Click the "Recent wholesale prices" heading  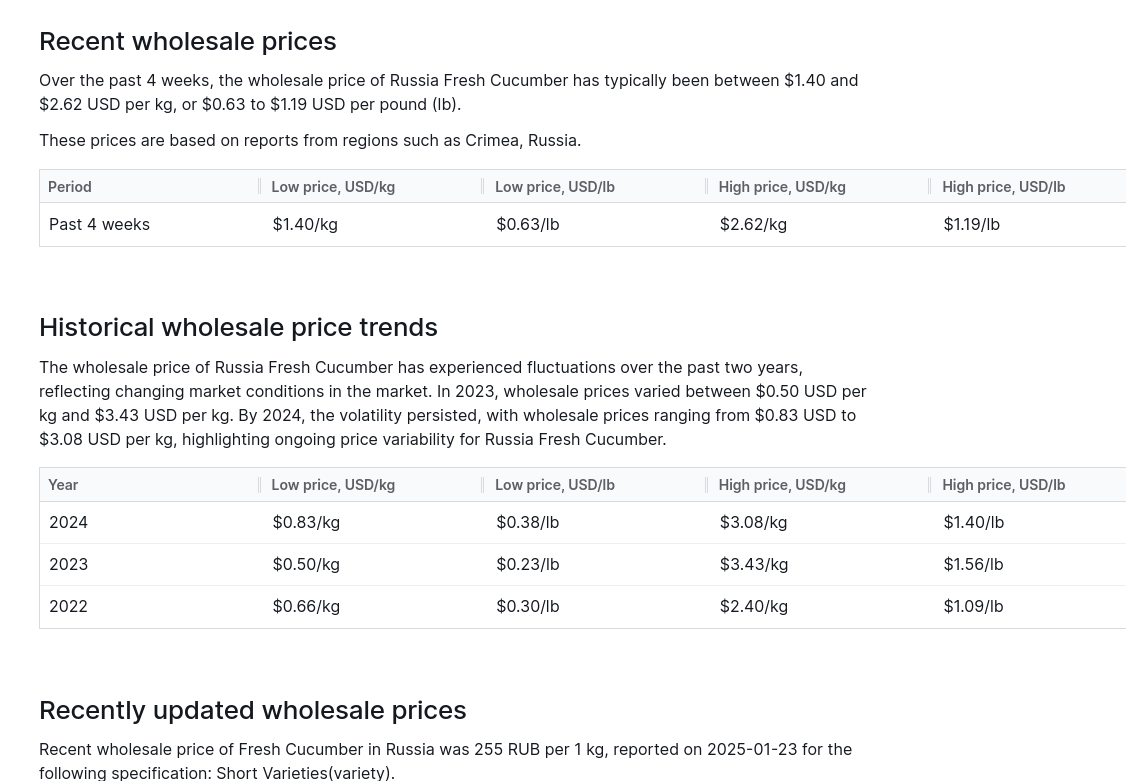pos(187,41)
